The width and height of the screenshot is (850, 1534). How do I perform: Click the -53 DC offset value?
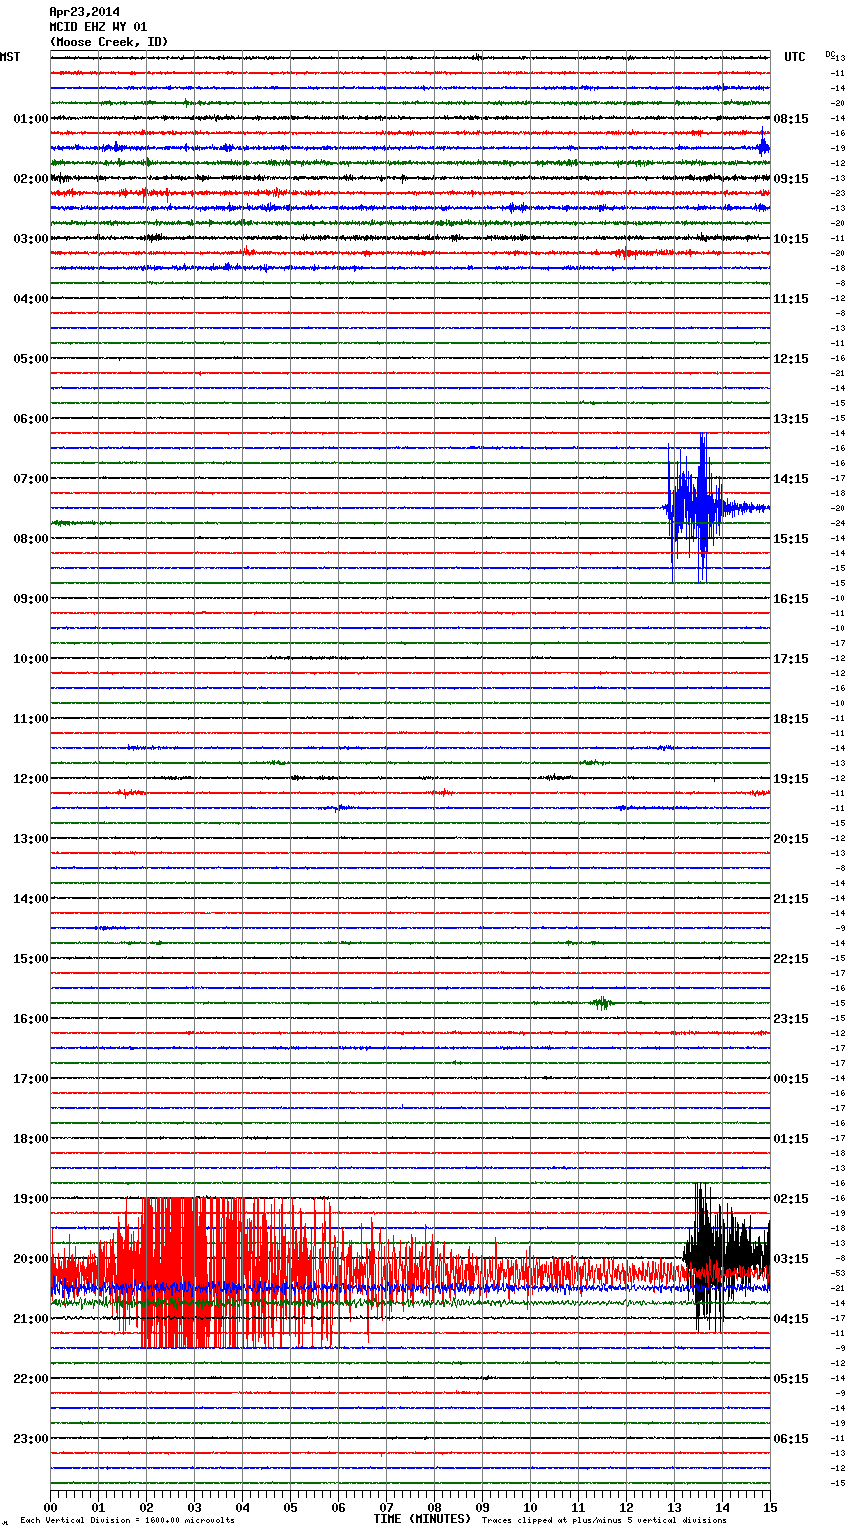(x=838, y=1273)
